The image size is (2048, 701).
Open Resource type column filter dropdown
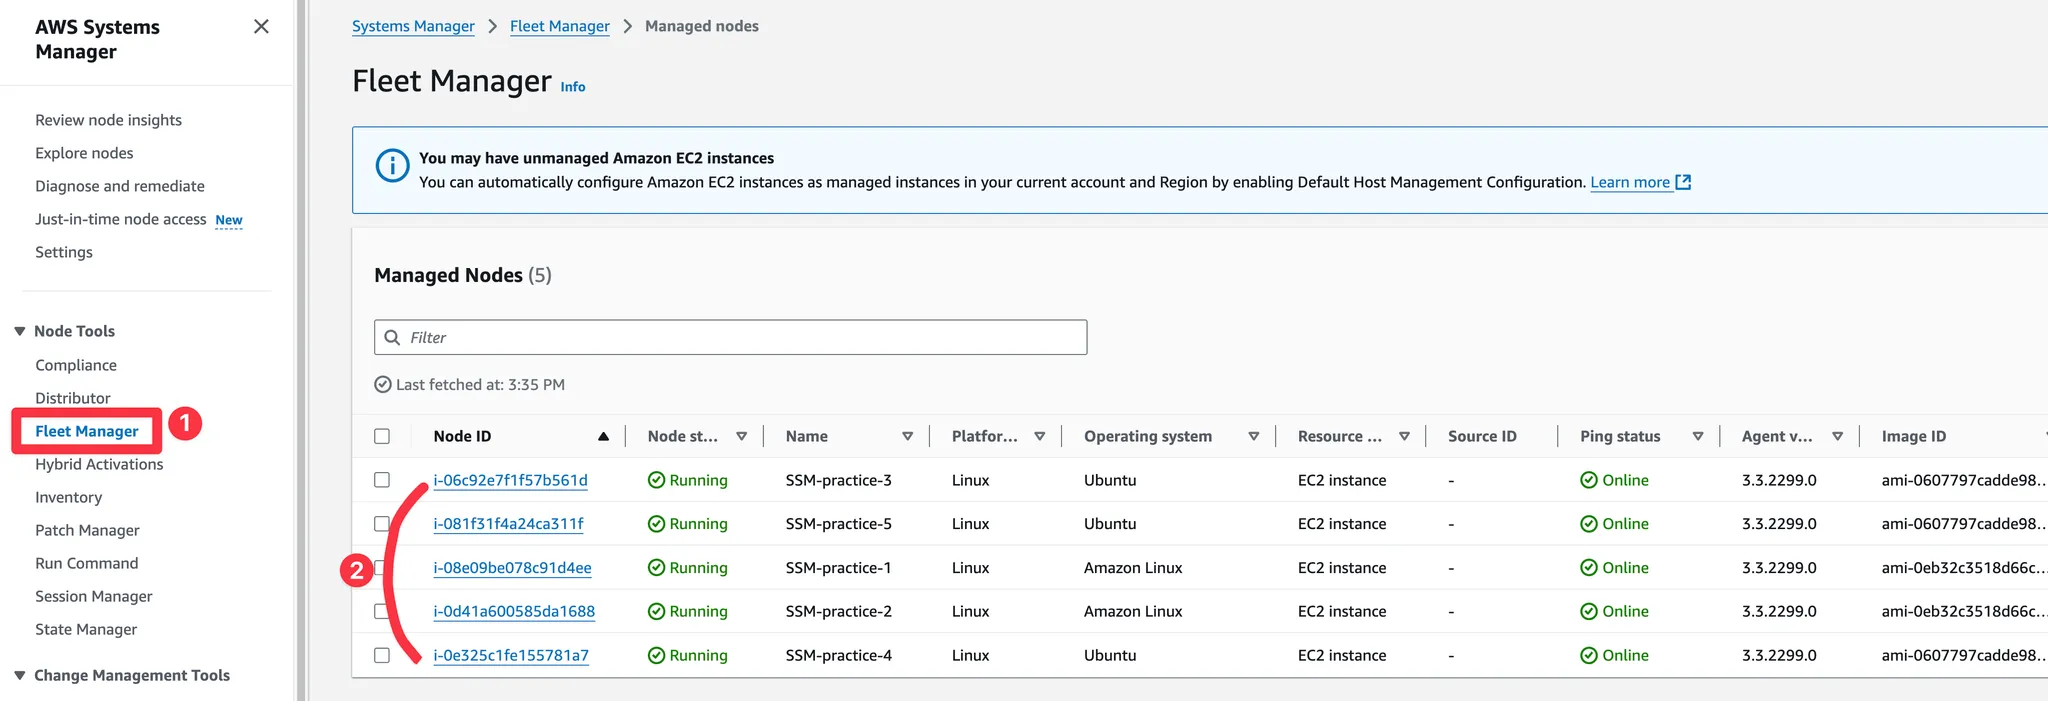click(x=1405, y=436)
